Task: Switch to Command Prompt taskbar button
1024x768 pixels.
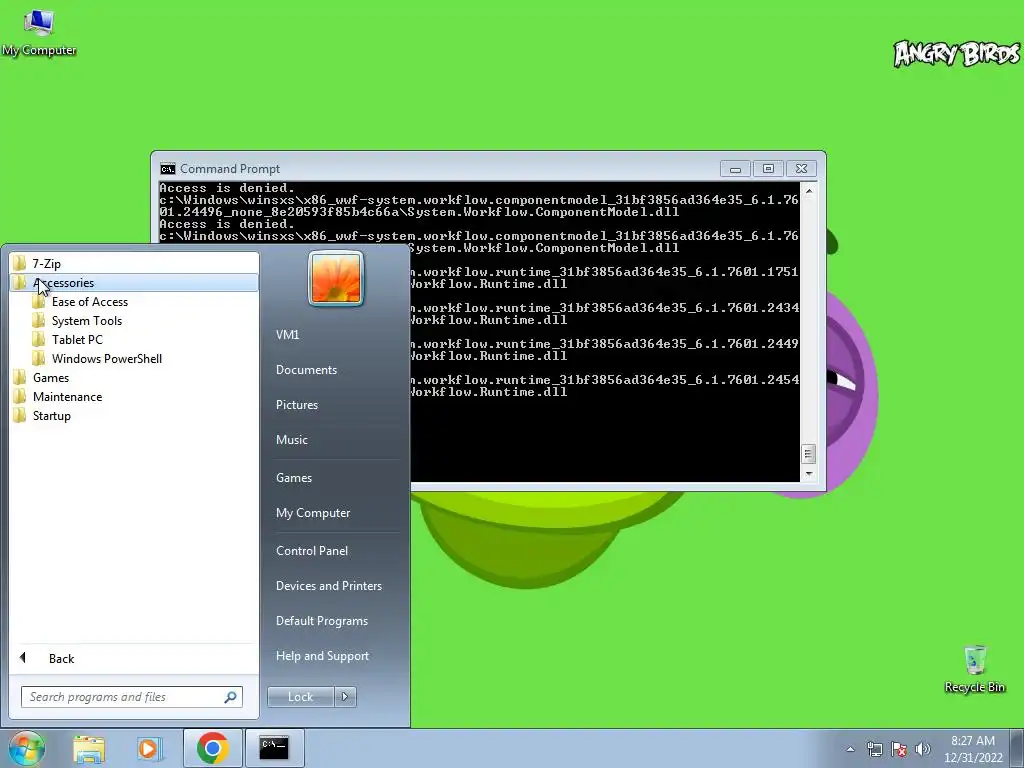Action: tap(274, 748)
